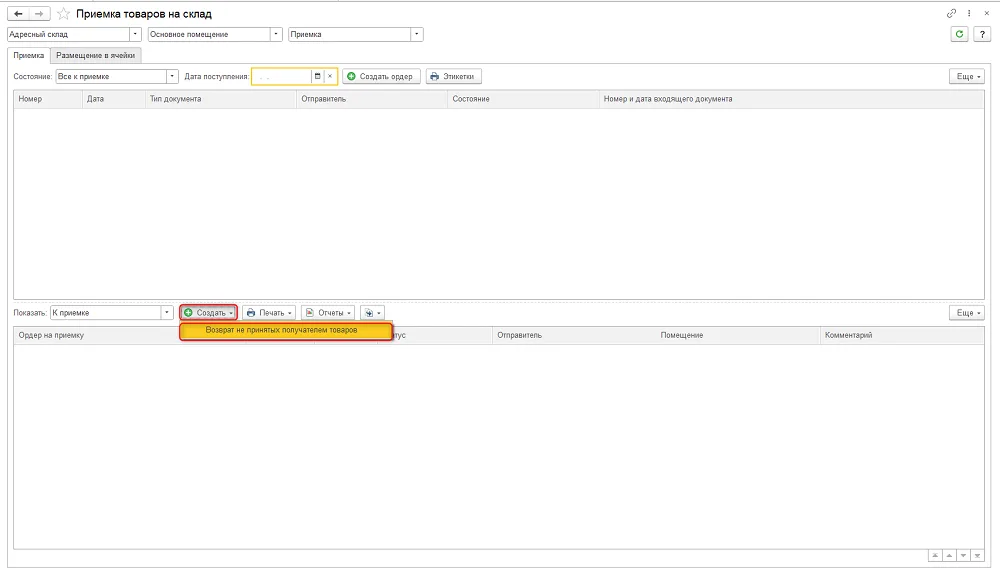Go forward with the right arrow

coord(39,13)
